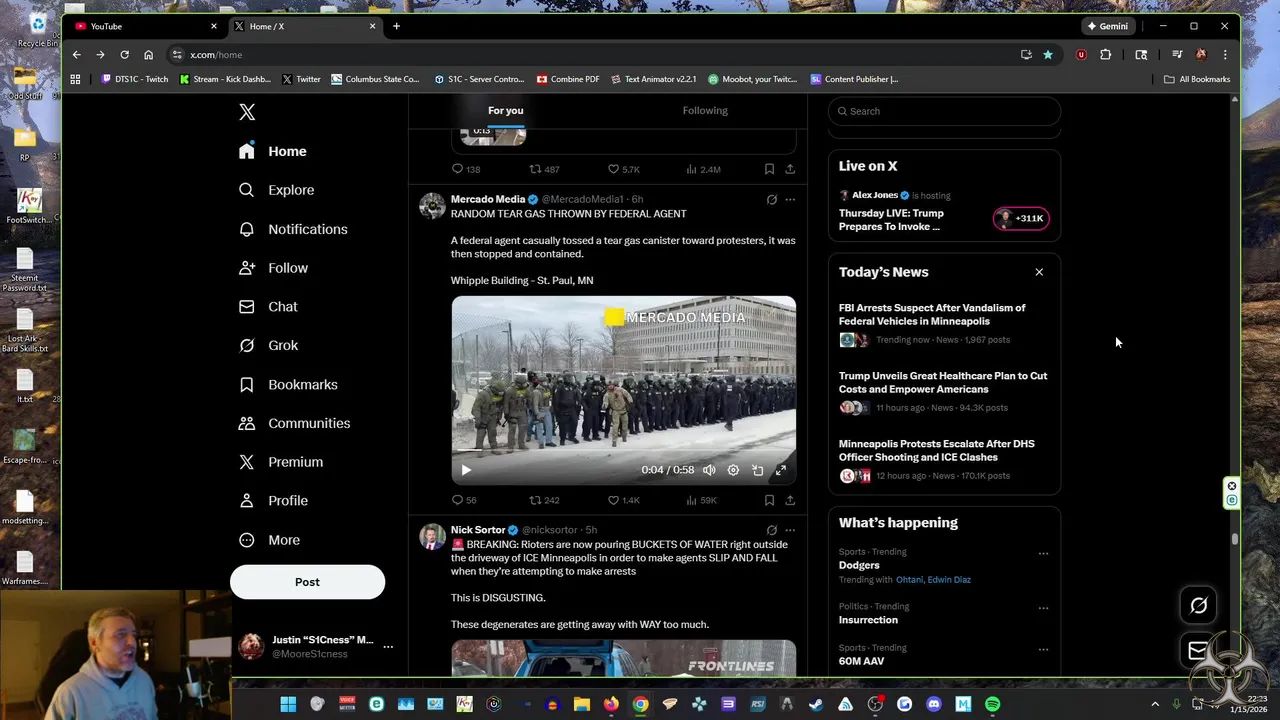Open Communities in the sidebar
1280x720 pixels.
(294, 423)
